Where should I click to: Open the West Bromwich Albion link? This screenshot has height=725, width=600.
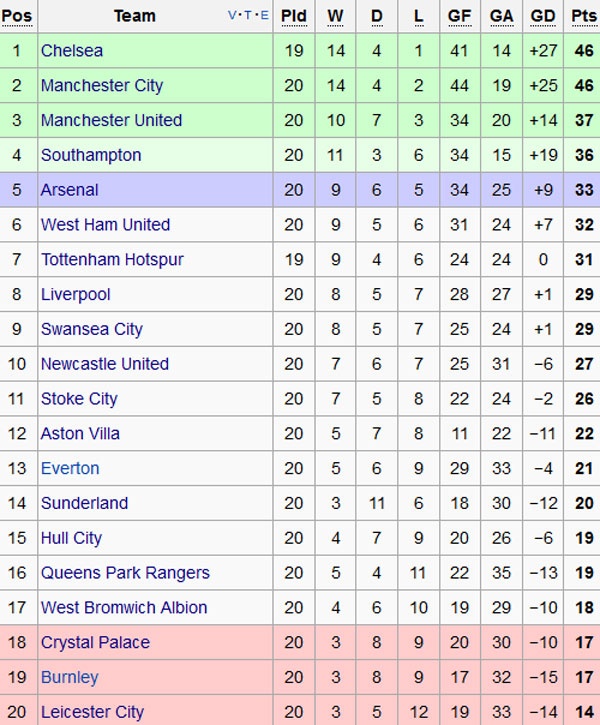(124, 608)
